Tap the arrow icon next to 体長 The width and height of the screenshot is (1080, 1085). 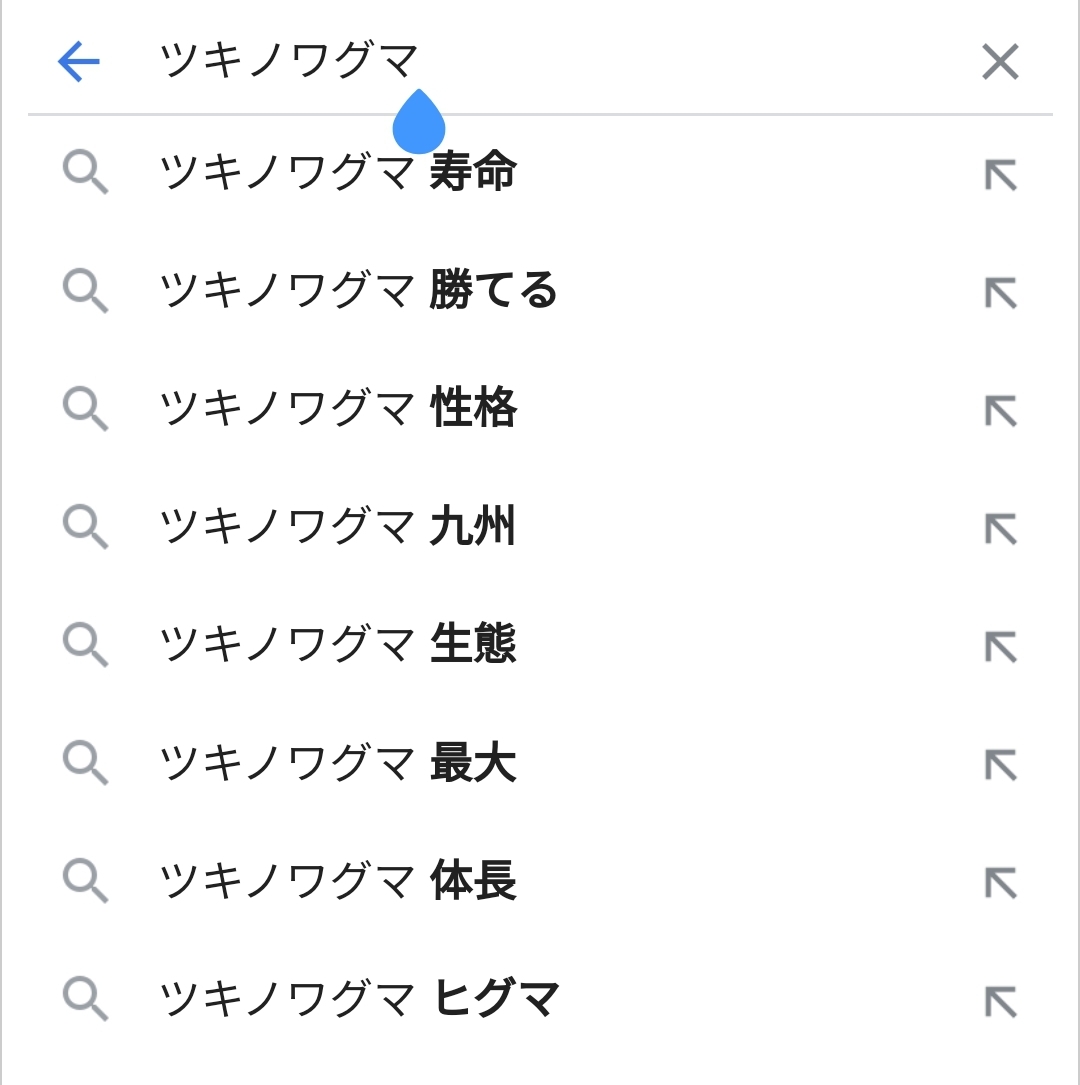(1001, 883)
